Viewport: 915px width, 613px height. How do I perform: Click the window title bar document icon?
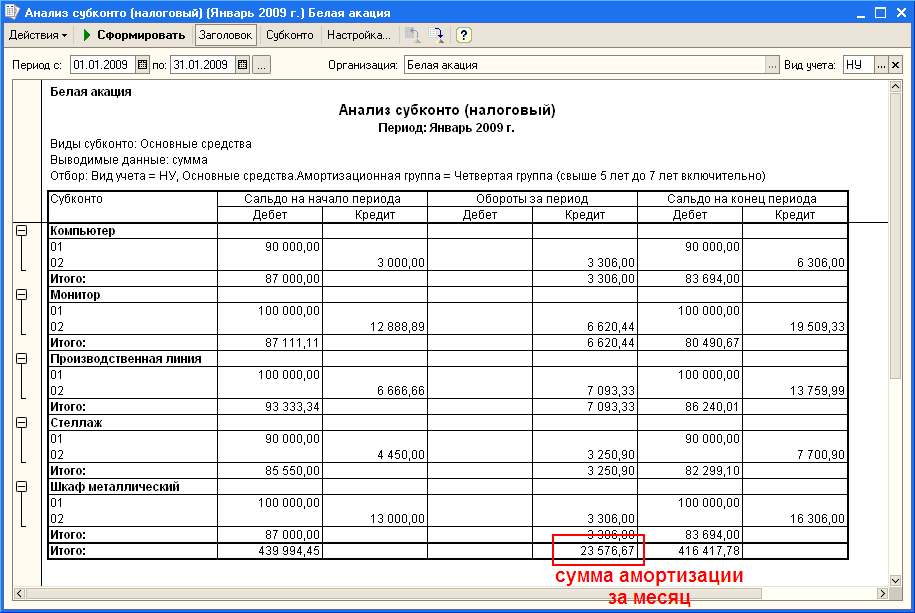(12, 12)
